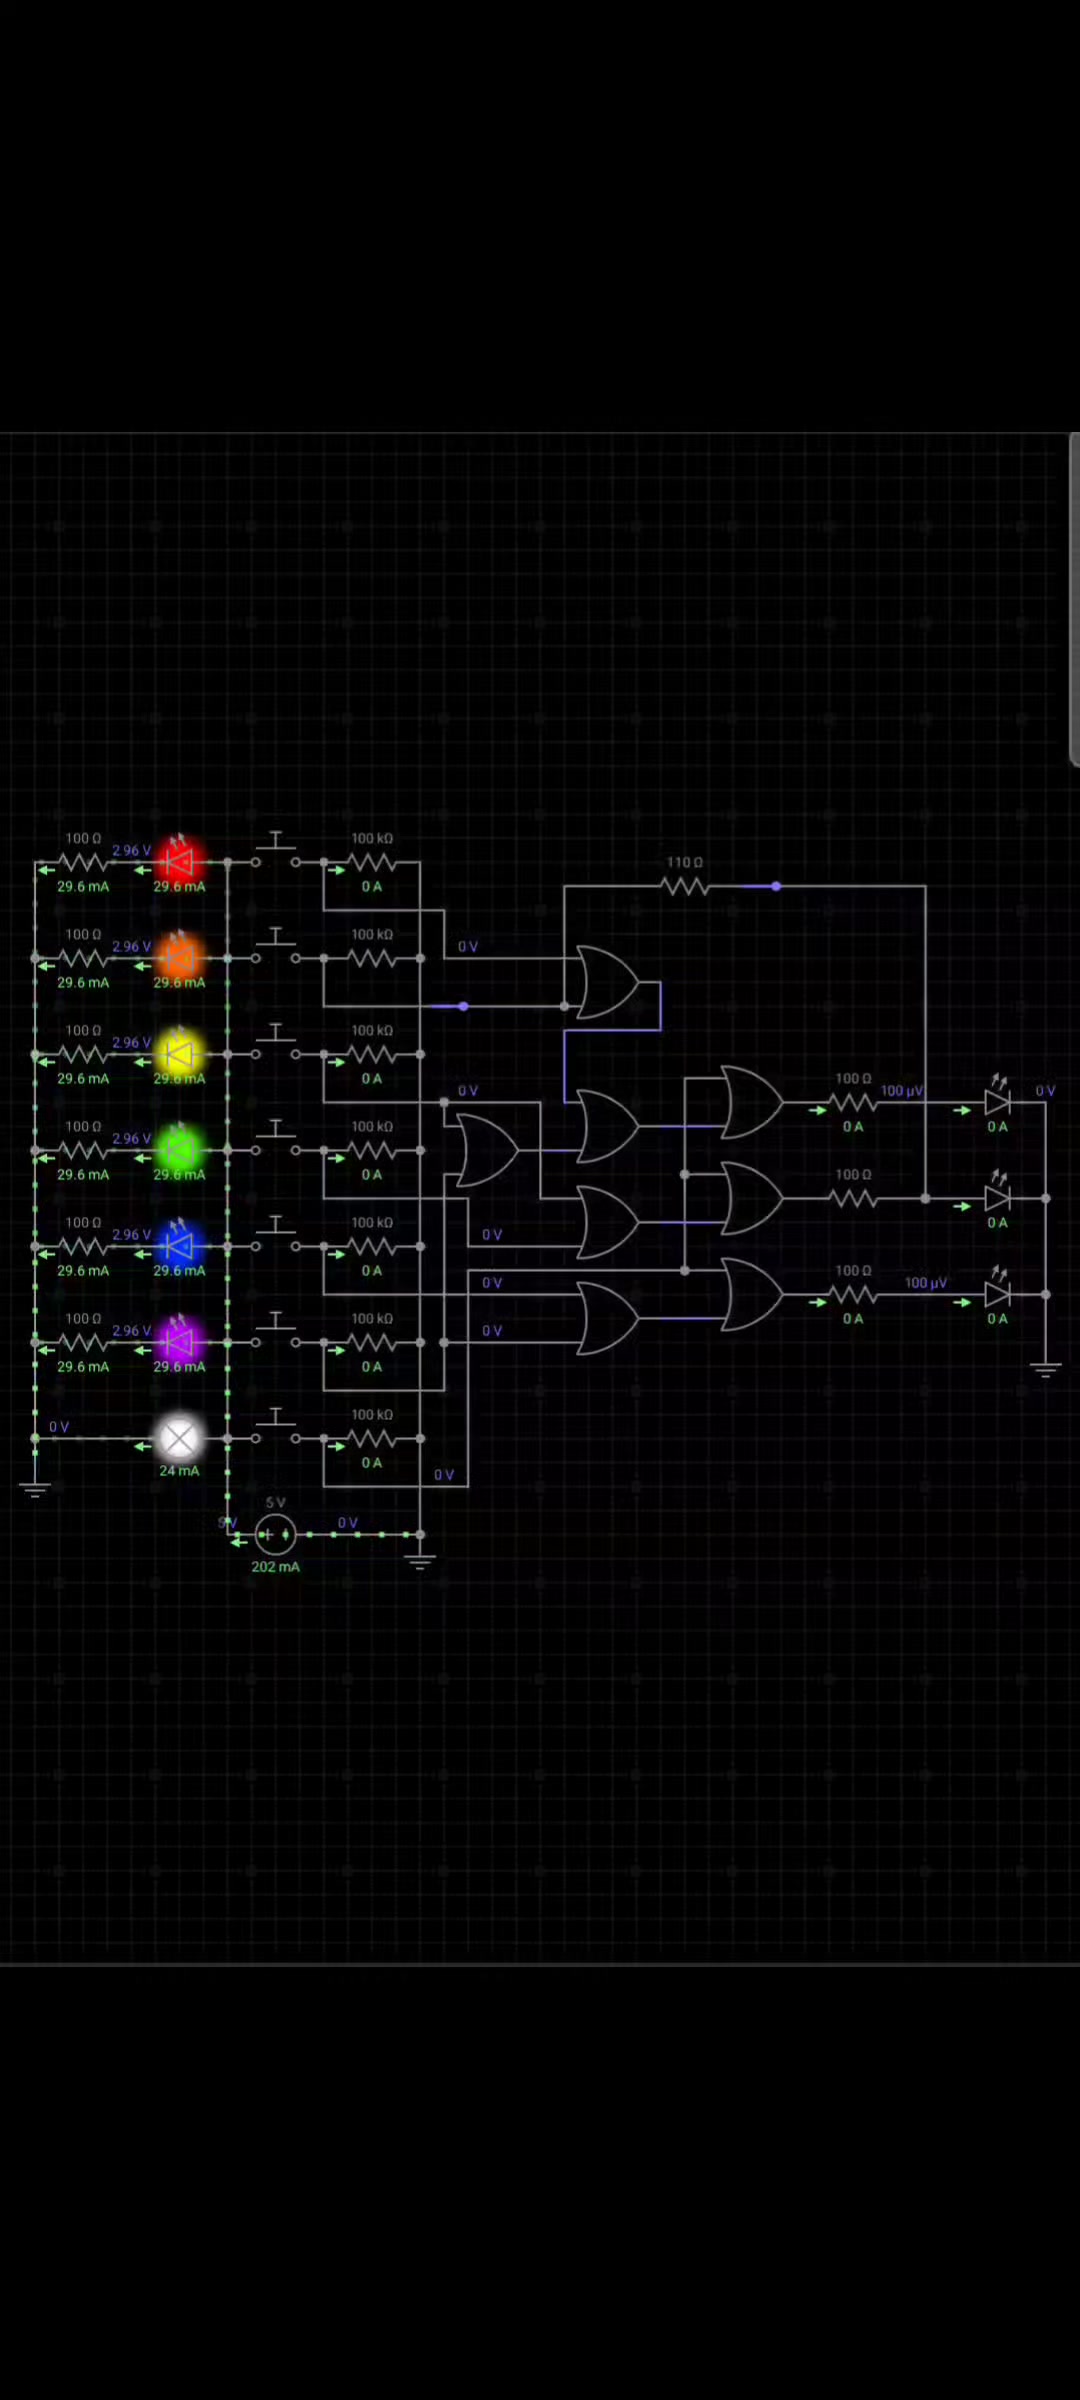Select the green LED
This screenshot has width=1080, height=2400.
coord(179,1149)
